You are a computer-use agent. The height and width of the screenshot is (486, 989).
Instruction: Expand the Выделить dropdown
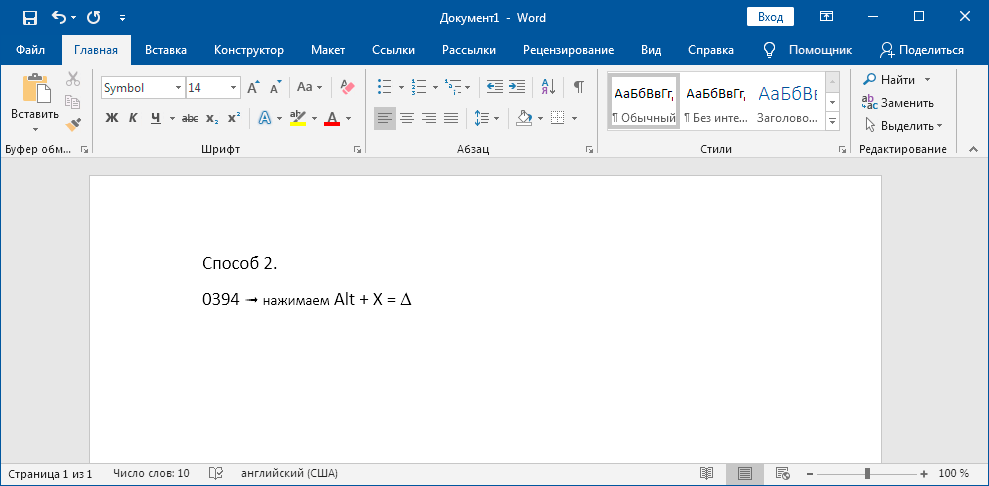906,126
